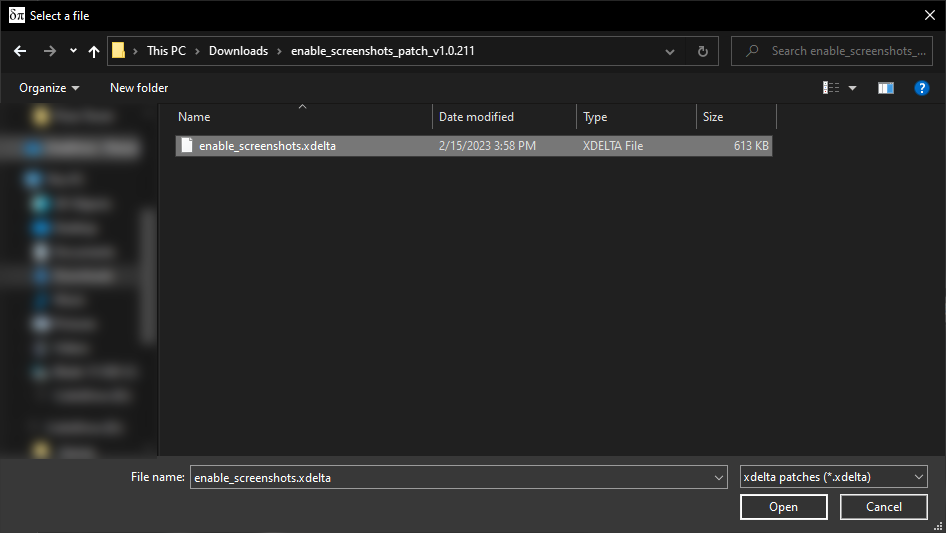Click the Refresh folder icon

click(x=702, y=51)
